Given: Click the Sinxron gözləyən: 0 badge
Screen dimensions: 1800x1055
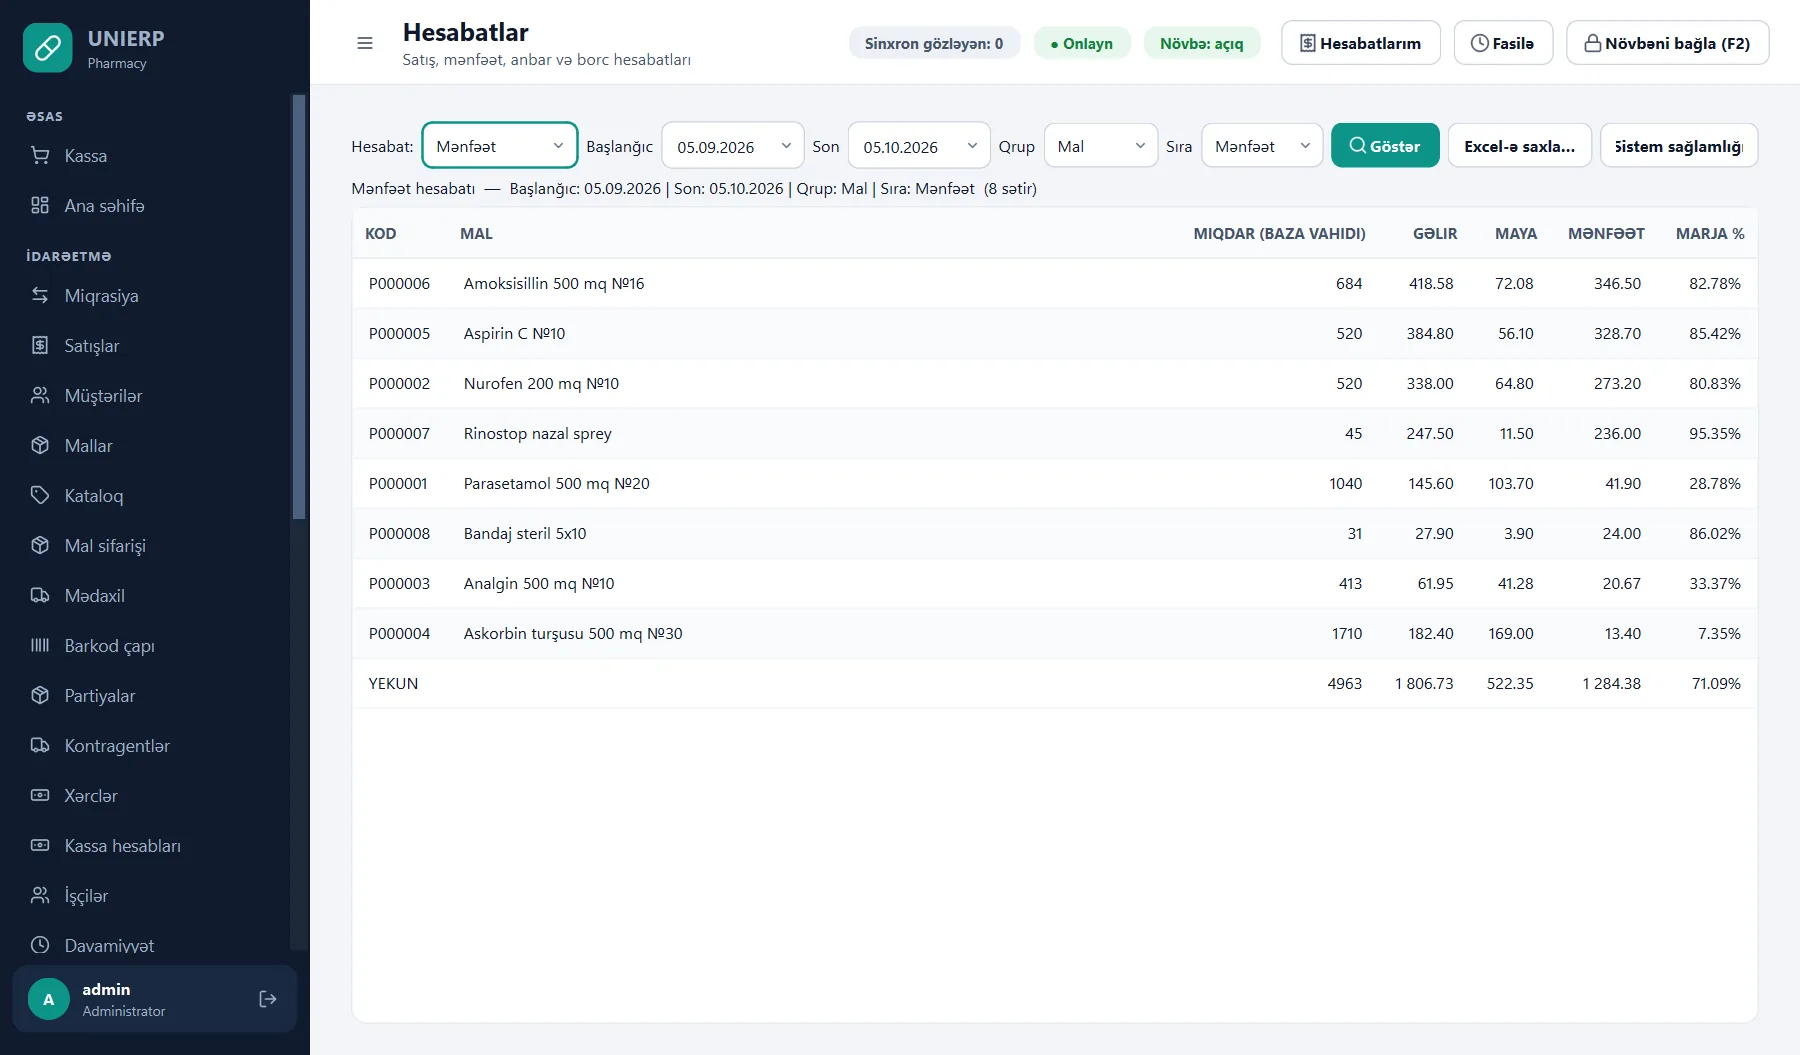Looking at the screenshot, I should tap(934, 43).
